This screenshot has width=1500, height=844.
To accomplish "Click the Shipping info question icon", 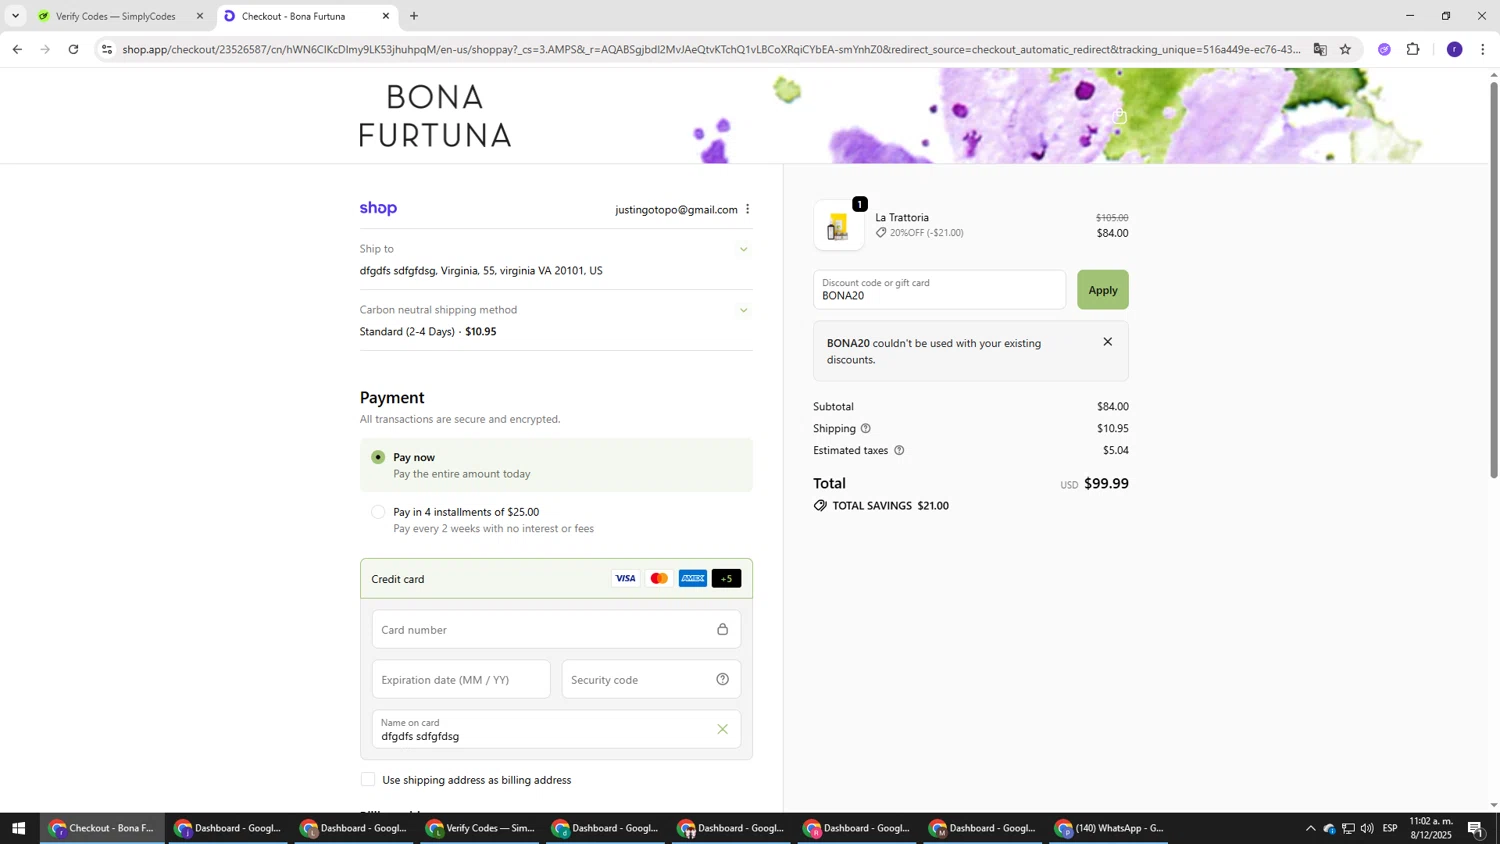I will click(x=866, y=428).
